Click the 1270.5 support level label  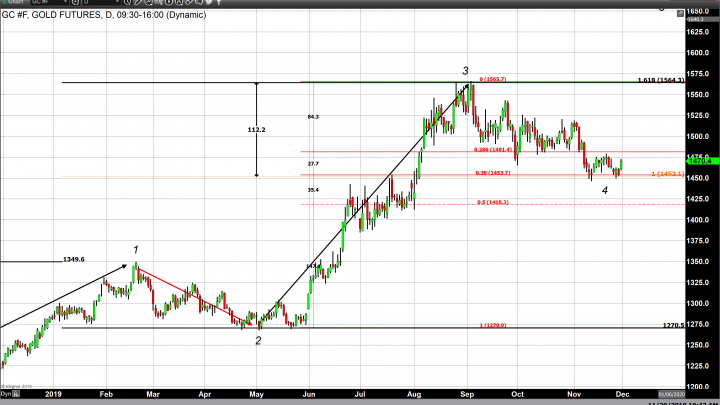[673, 325]
